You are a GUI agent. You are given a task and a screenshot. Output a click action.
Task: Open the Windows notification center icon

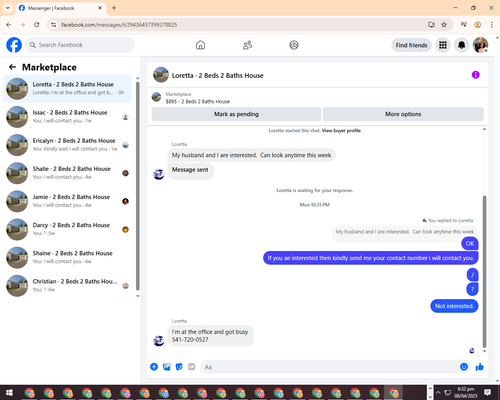(488, 392)
